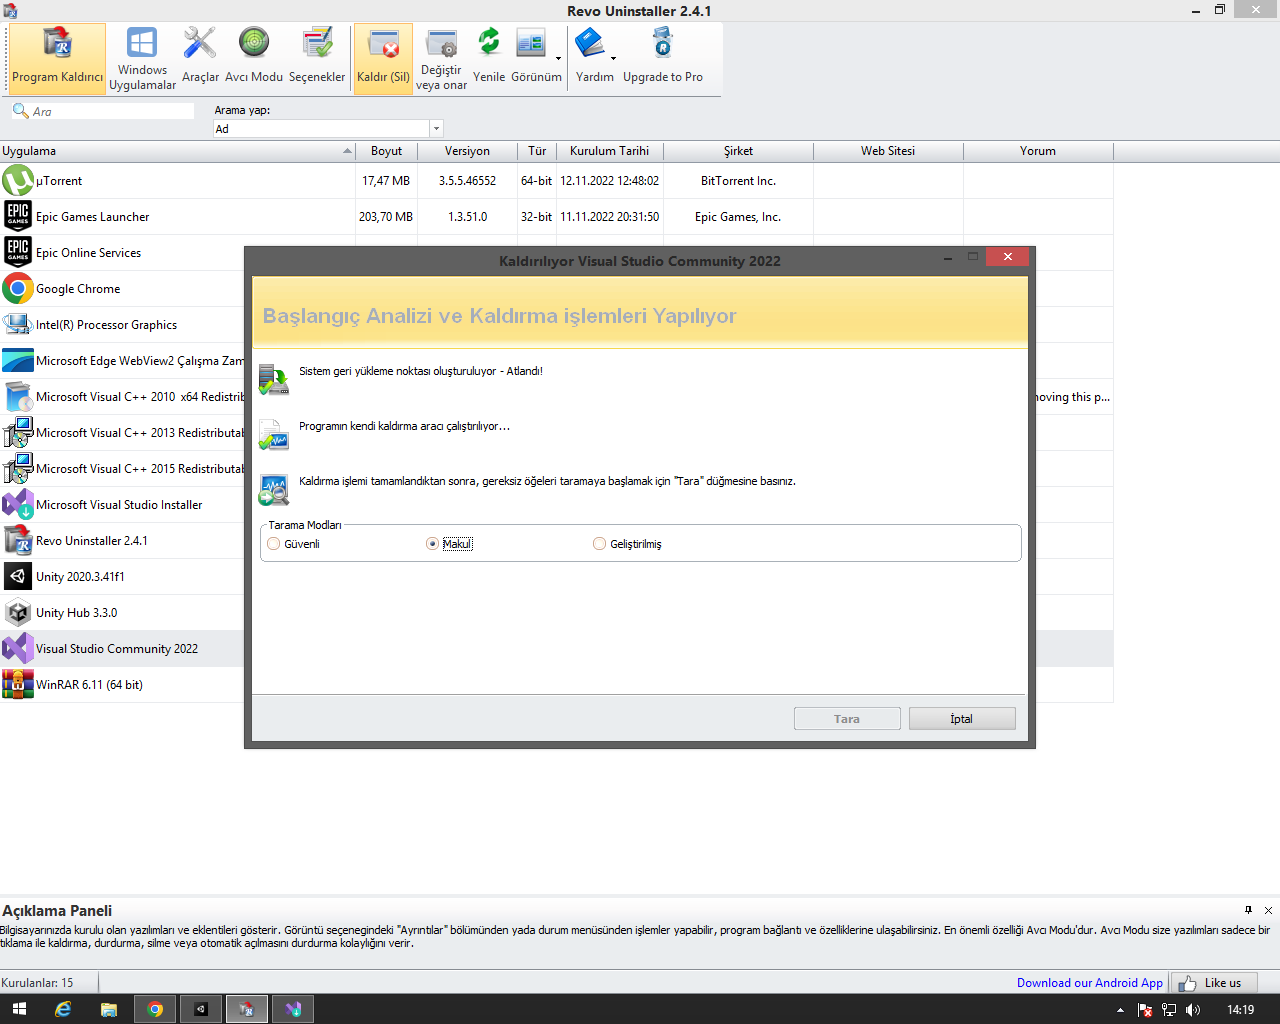
Task: Select Microsoft Visual C++ 2013 Redistributable row
Action: click(x=122, y=433)
